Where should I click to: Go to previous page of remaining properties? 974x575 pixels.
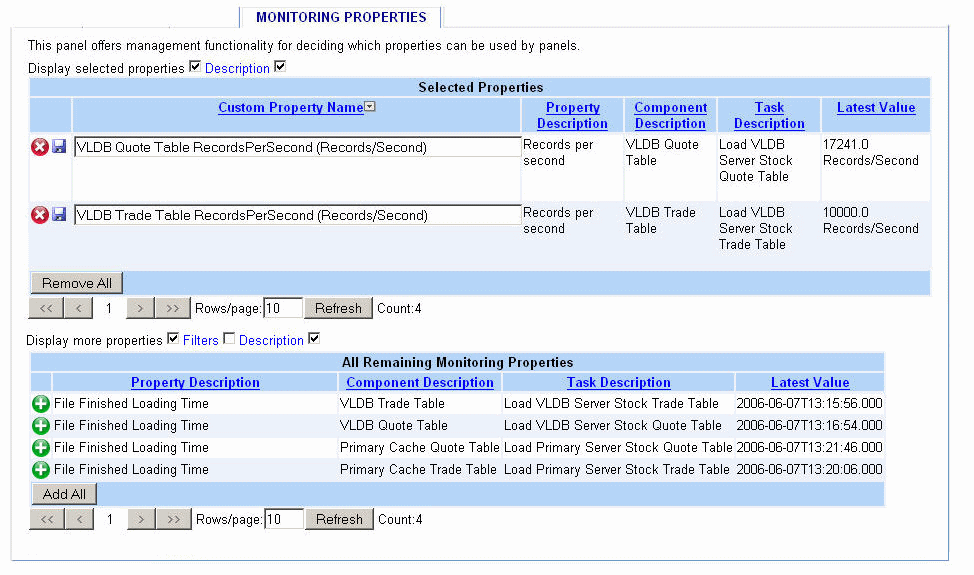point(80,519)
